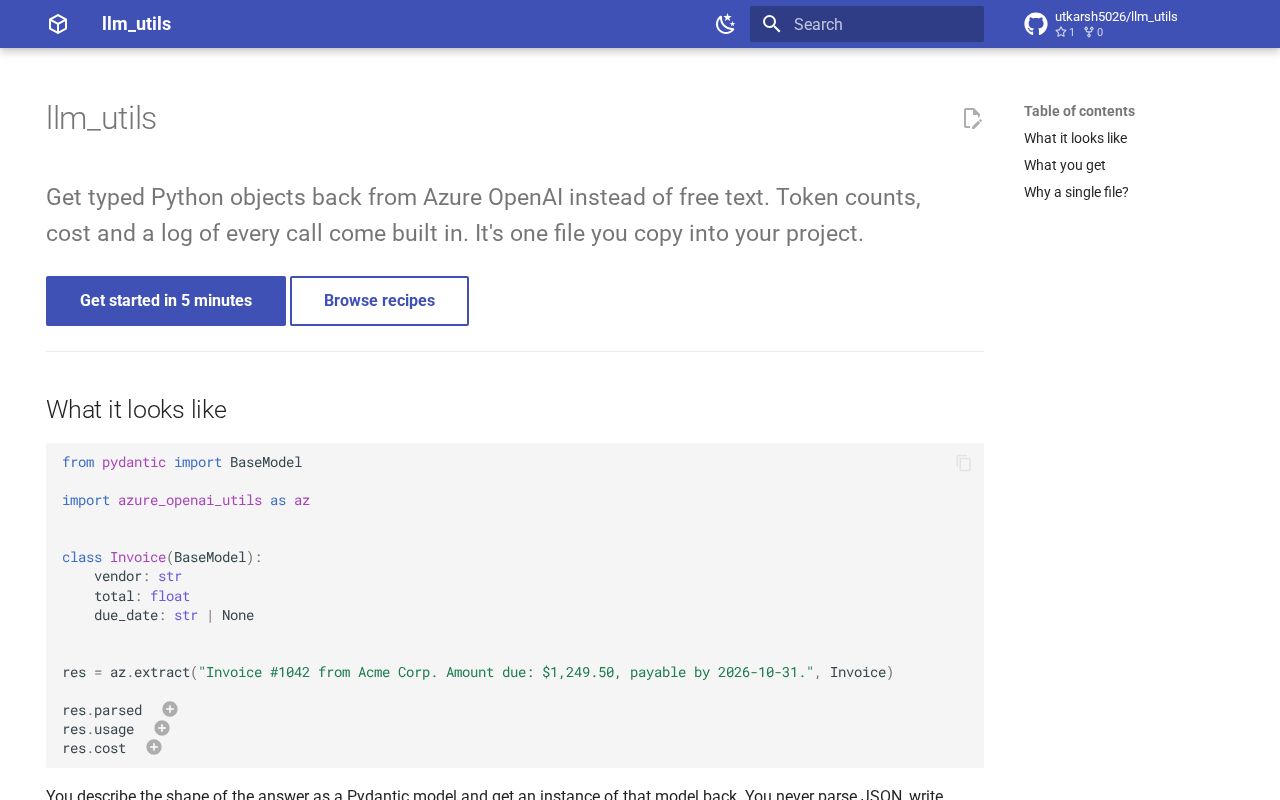Click the az.extract call code line
1280x800 pixels.
click(x=478, y=672)
